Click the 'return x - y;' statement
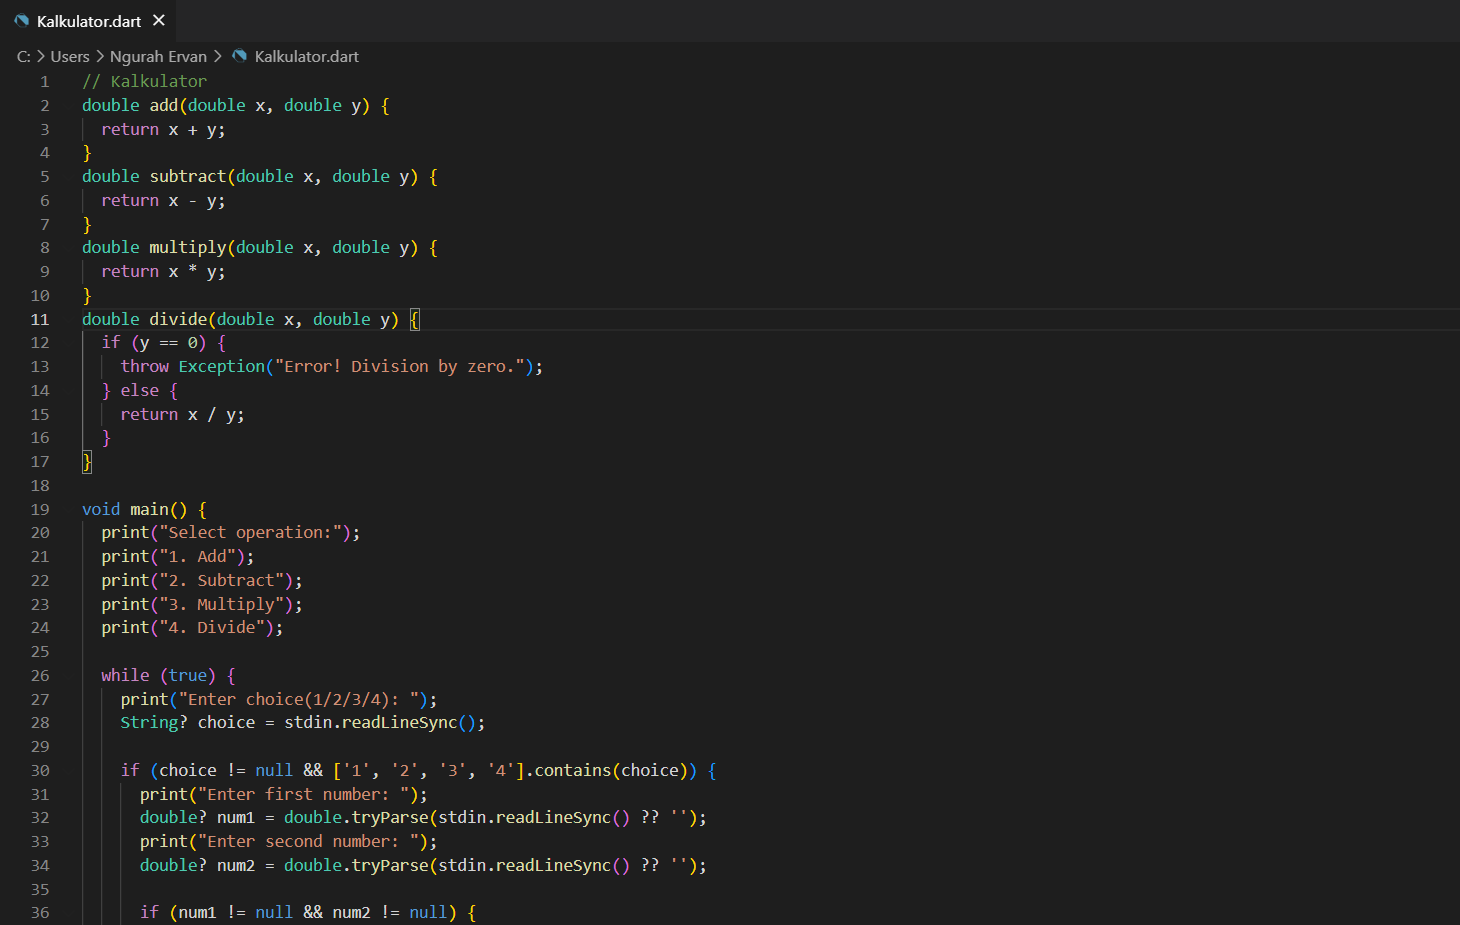Image resolution: width=1460 pixels, height=925 pixels. tap(163, 200)
